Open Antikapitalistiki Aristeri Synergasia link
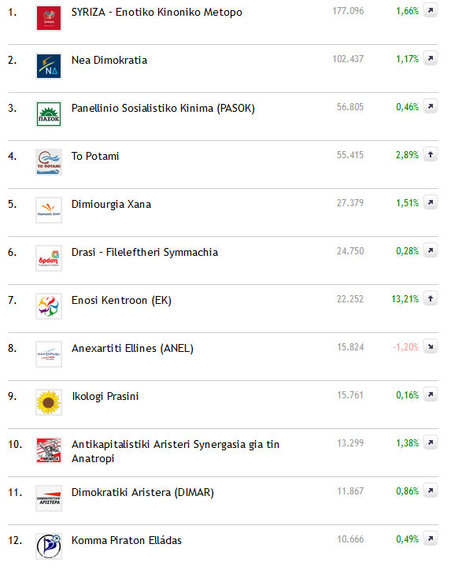The image size is (451, 570). [175, 451]
